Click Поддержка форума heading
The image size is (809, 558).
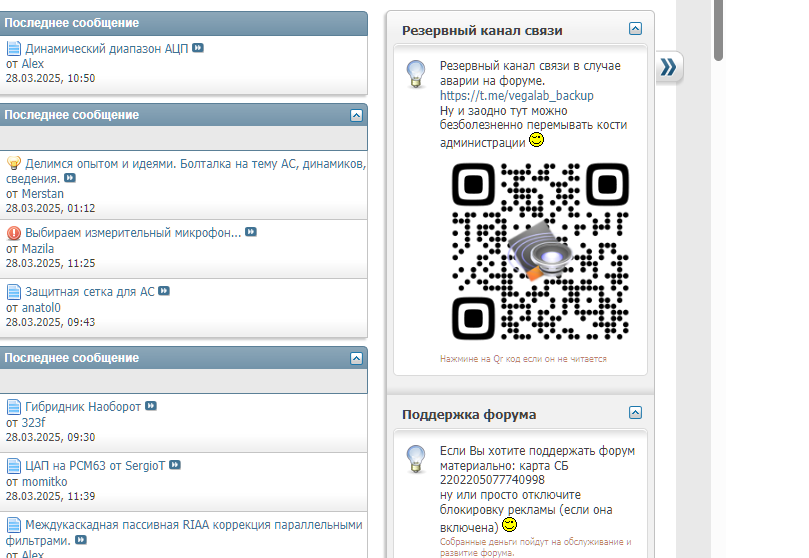[469, 415]
